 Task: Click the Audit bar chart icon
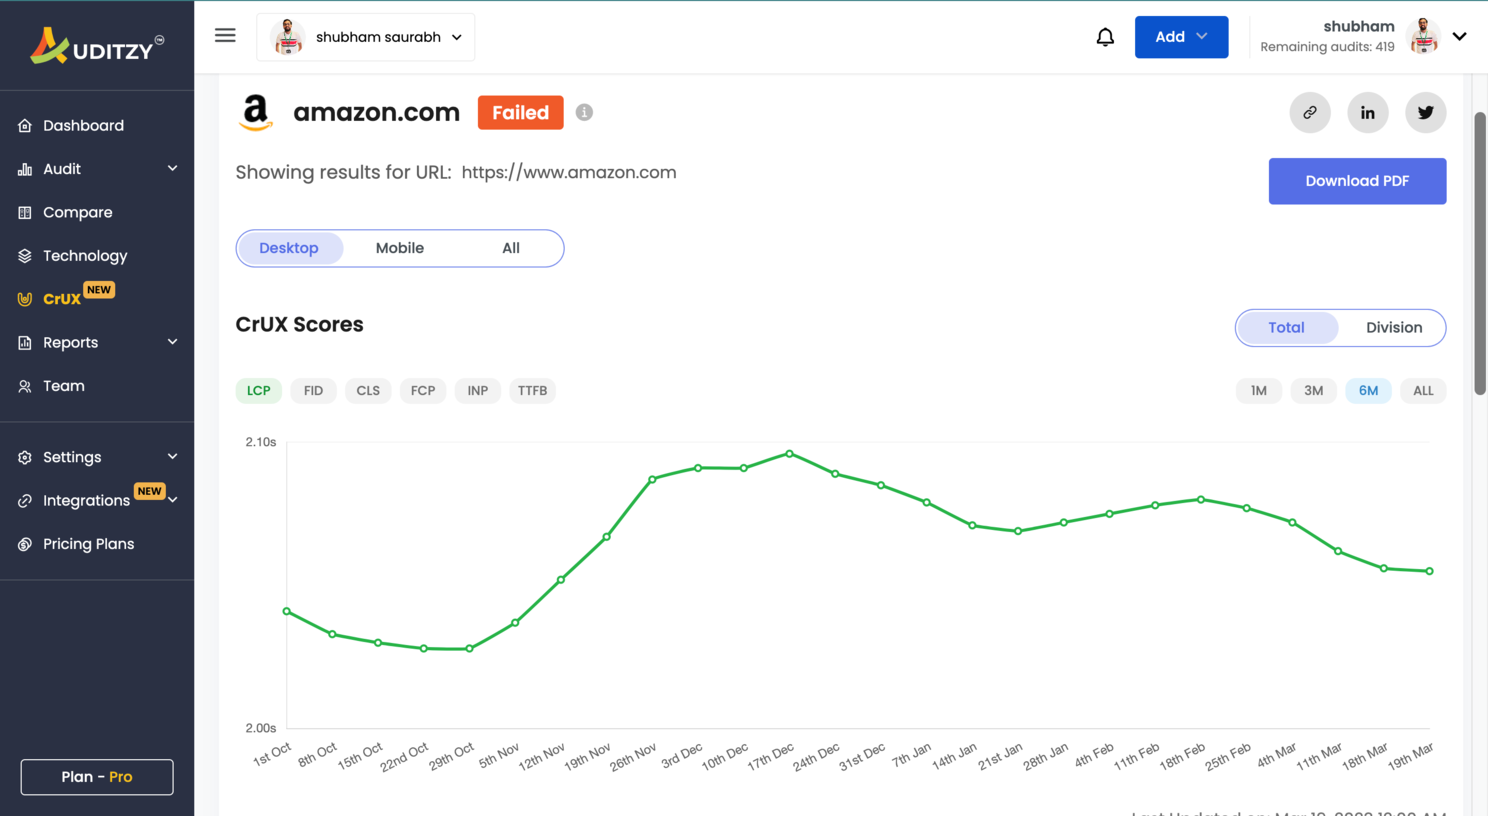point(25,169)
